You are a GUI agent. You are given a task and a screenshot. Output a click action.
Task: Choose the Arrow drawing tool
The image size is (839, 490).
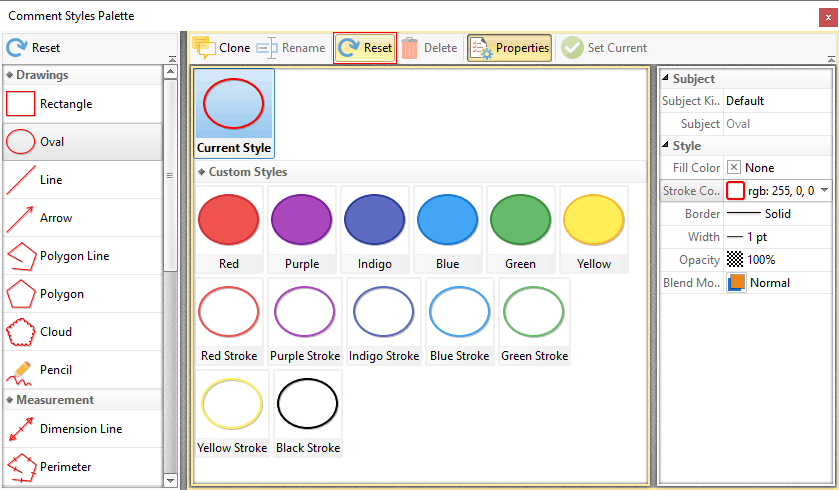point(55,218)
